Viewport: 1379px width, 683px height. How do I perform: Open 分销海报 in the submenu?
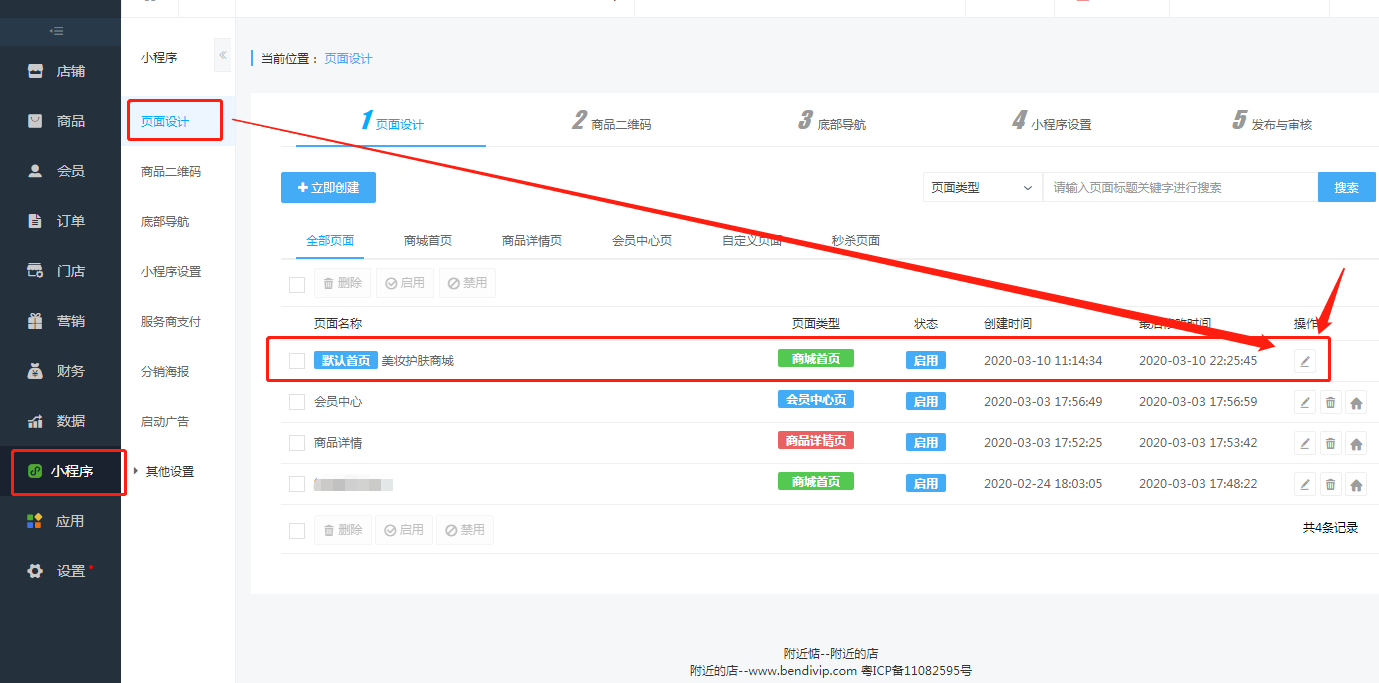click(x=165, y=371)
